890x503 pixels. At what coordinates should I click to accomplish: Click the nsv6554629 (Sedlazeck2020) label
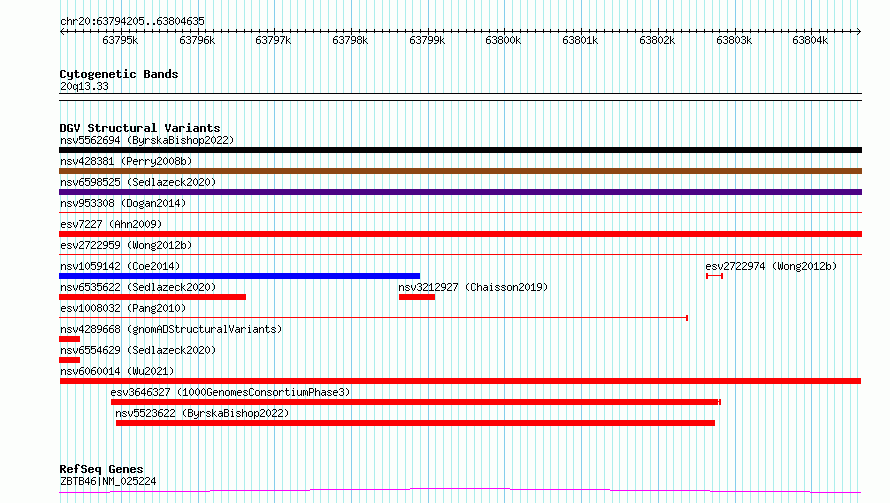[138, 350]
